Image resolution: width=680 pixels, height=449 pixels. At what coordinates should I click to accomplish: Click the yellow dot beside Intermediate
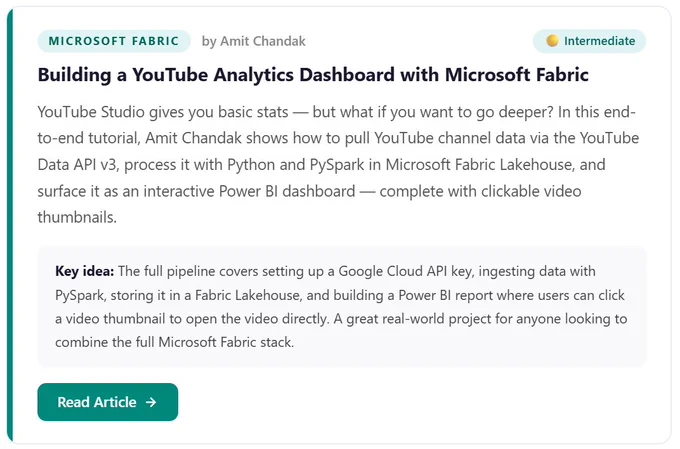[552, 41]
